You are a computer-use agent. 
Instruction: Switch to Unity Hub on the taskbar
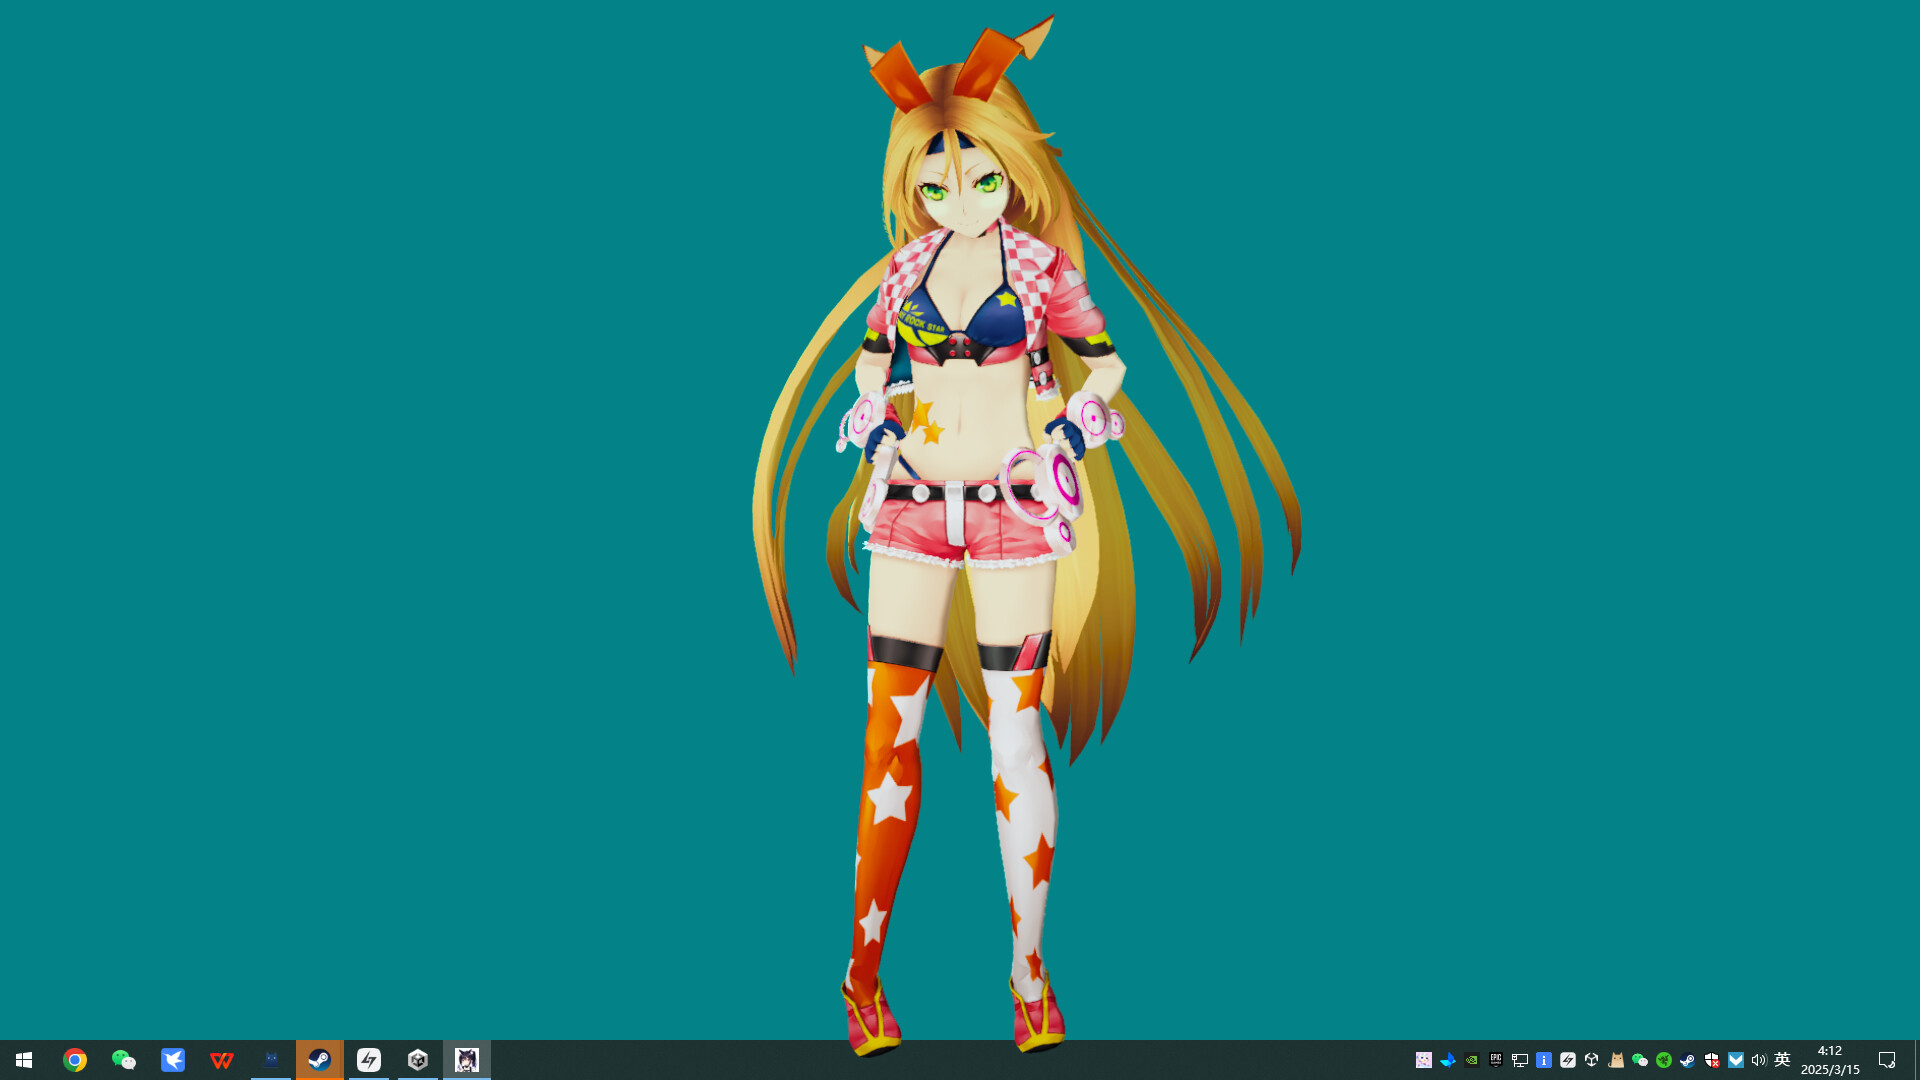point(418,1060)
